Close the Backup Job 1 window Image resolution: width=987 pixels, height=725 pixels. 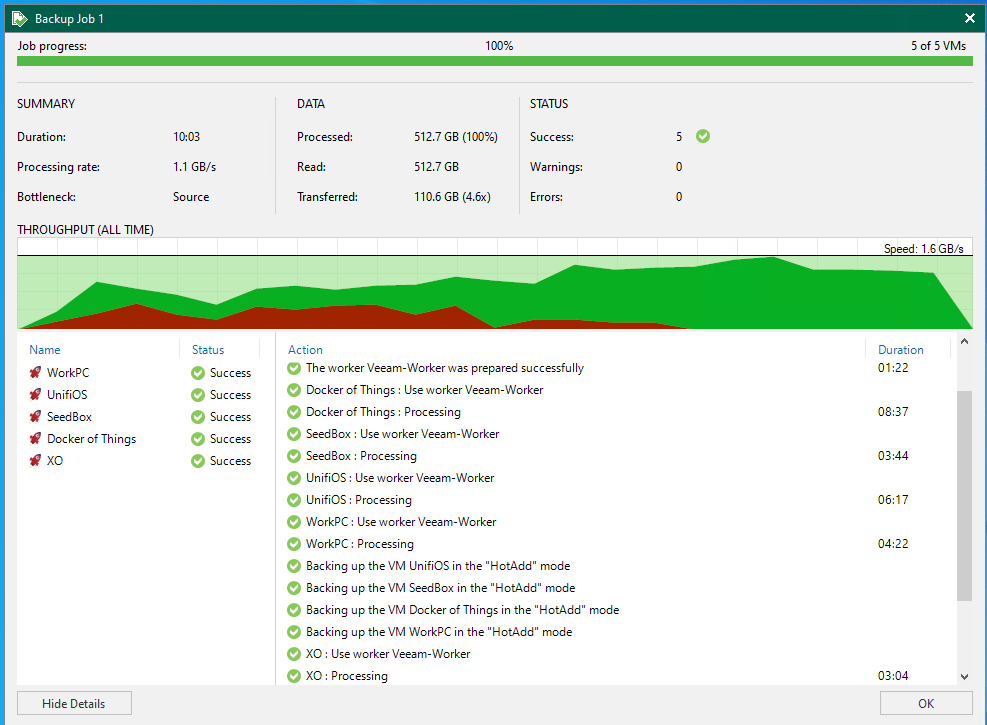[969, 18]
